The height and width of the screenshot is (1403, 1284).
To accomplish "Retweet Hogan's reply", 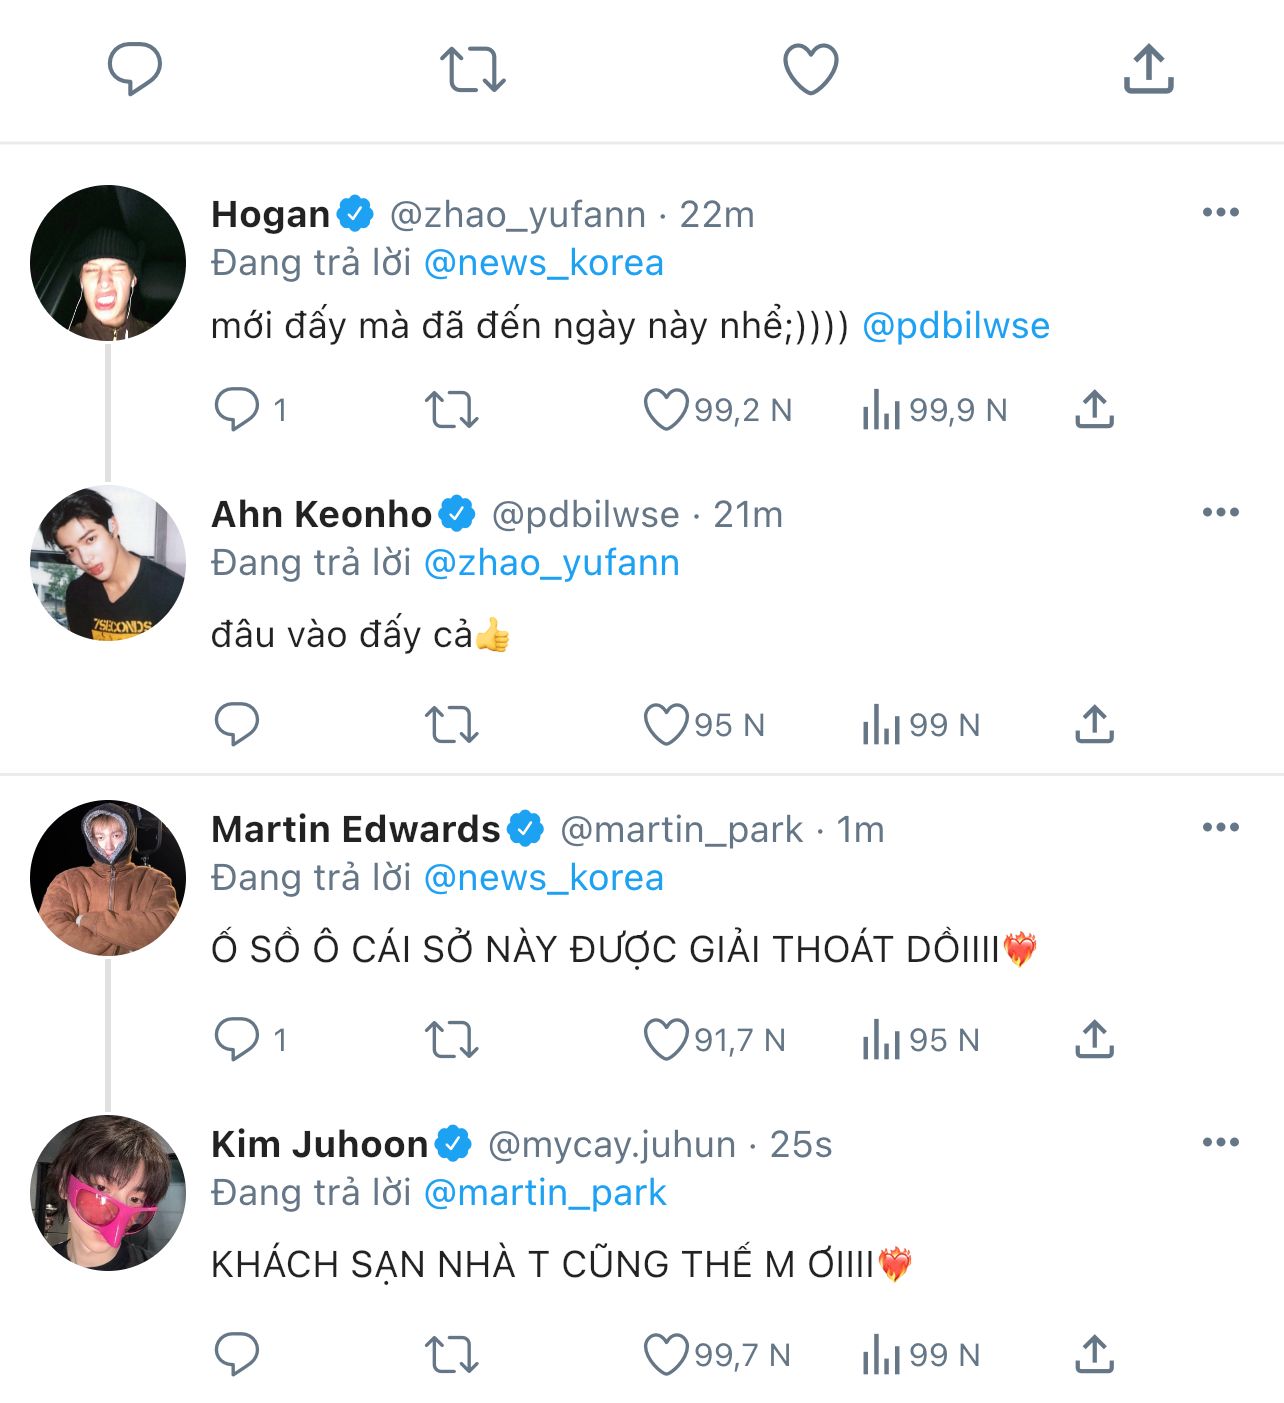I will (x=452, y=409).
